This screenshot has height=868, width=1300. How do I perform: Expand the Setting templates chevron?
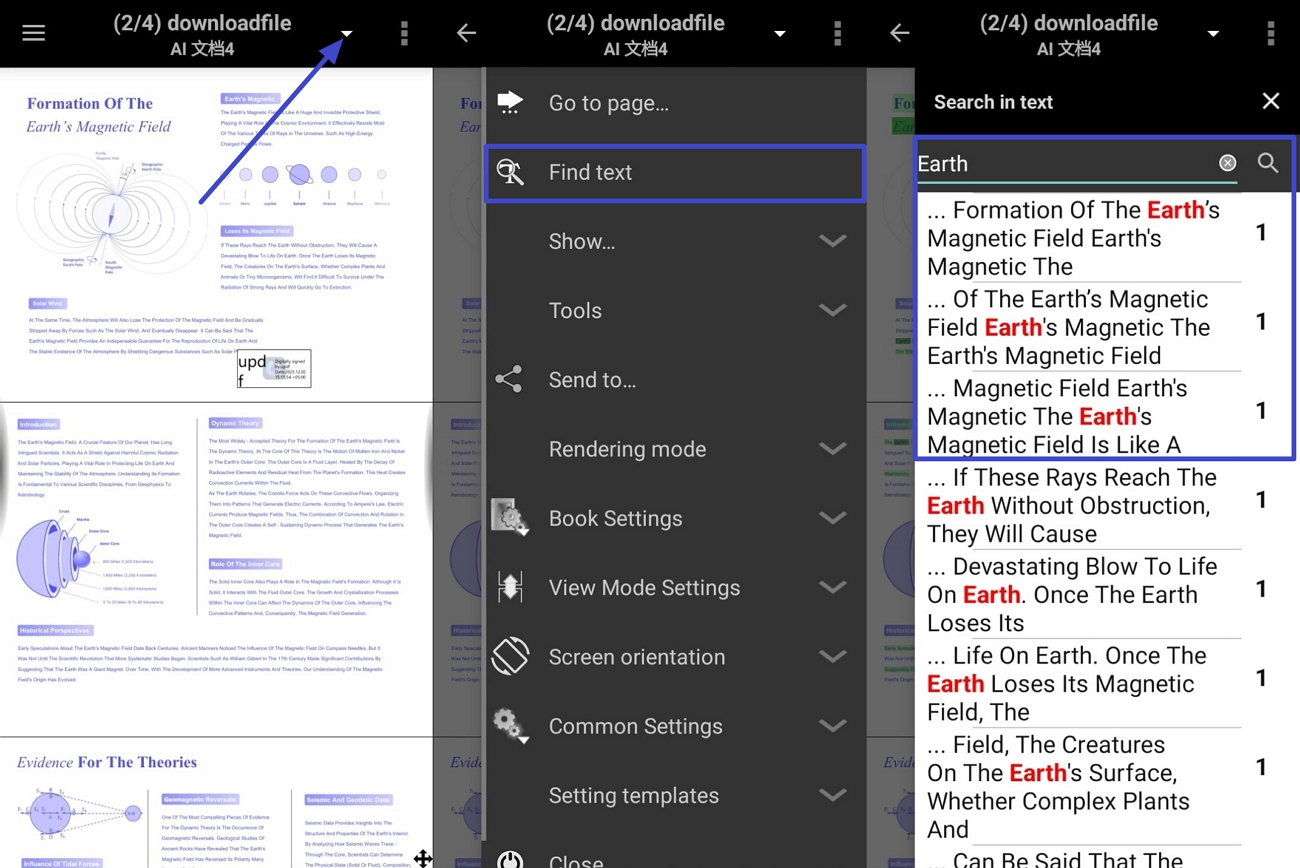(833, 795)
